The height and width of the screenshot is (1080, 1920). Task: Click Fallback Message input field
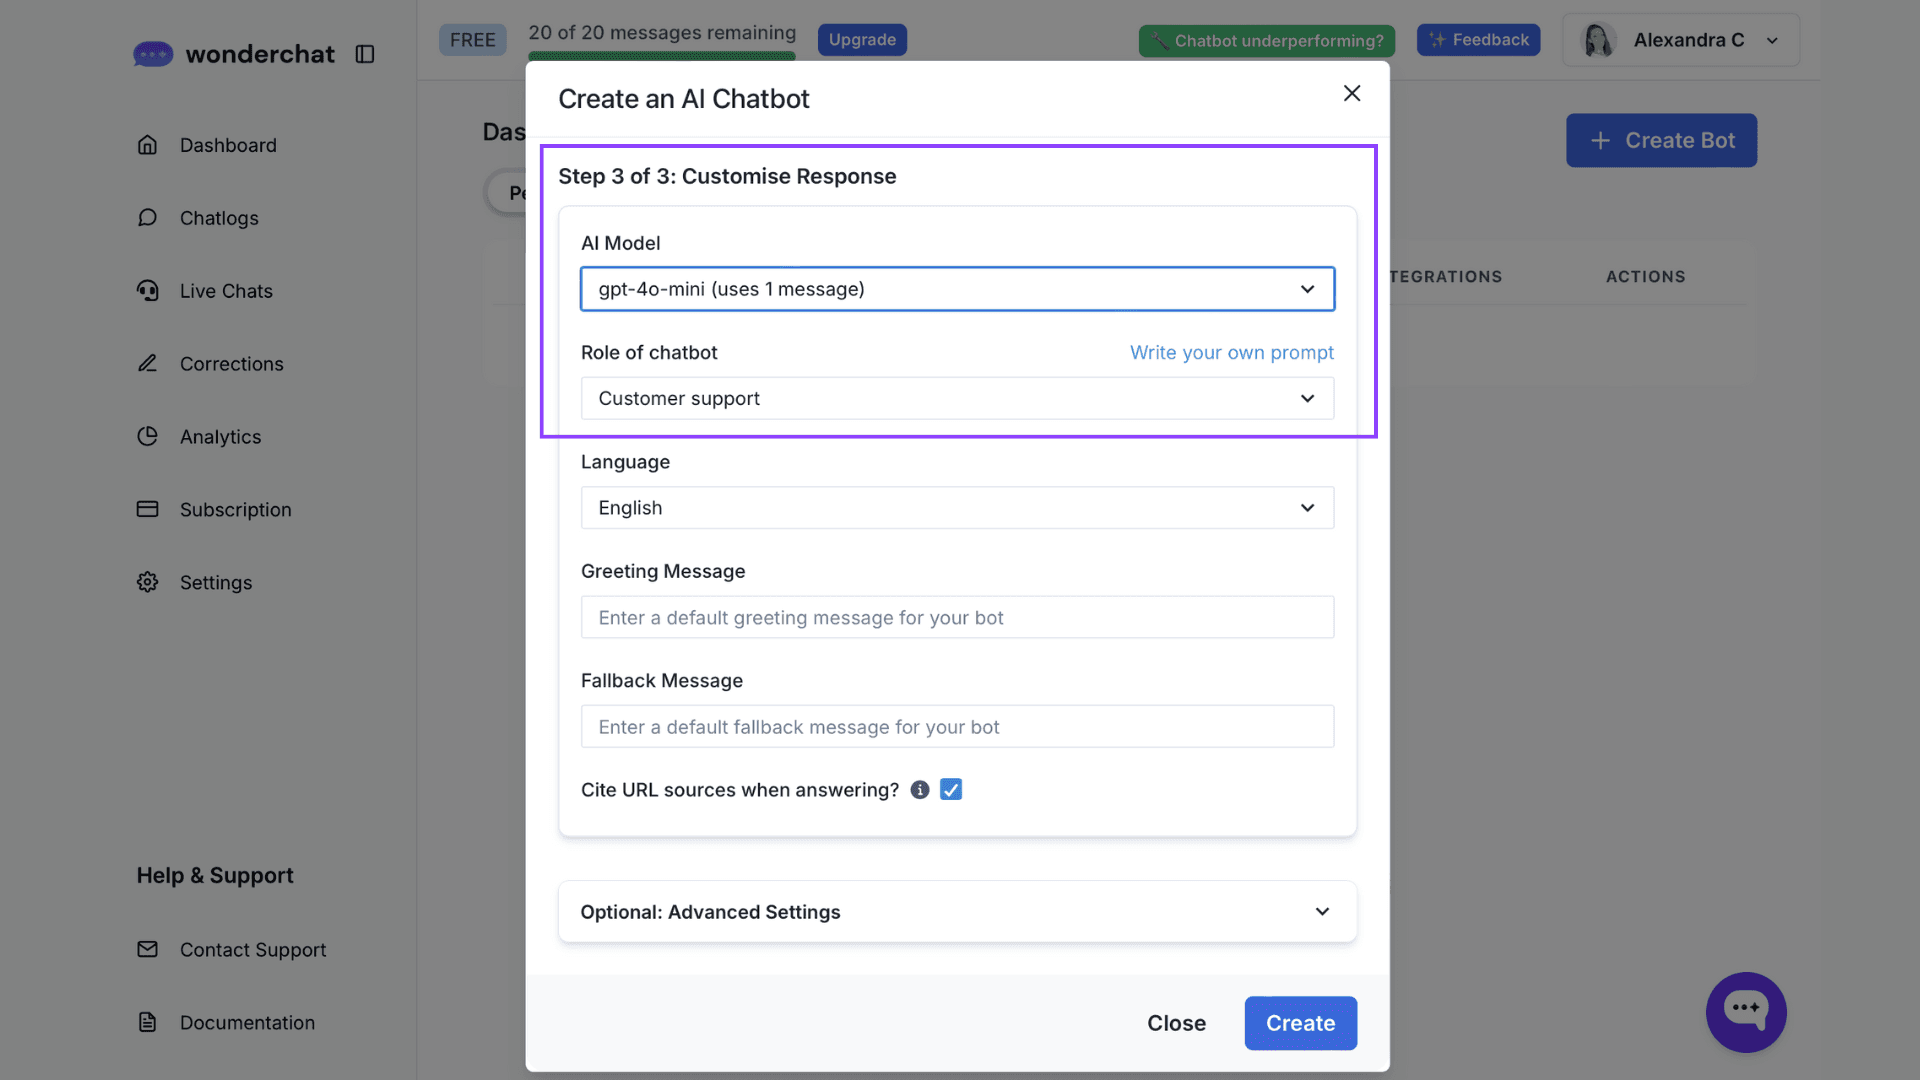957,725
